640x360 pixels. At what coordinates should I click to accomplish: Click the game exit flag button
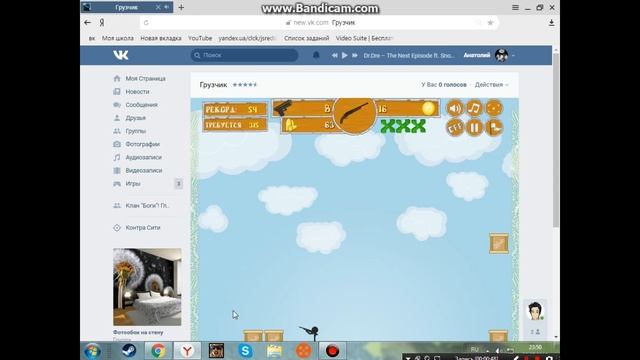pos(494,128)
